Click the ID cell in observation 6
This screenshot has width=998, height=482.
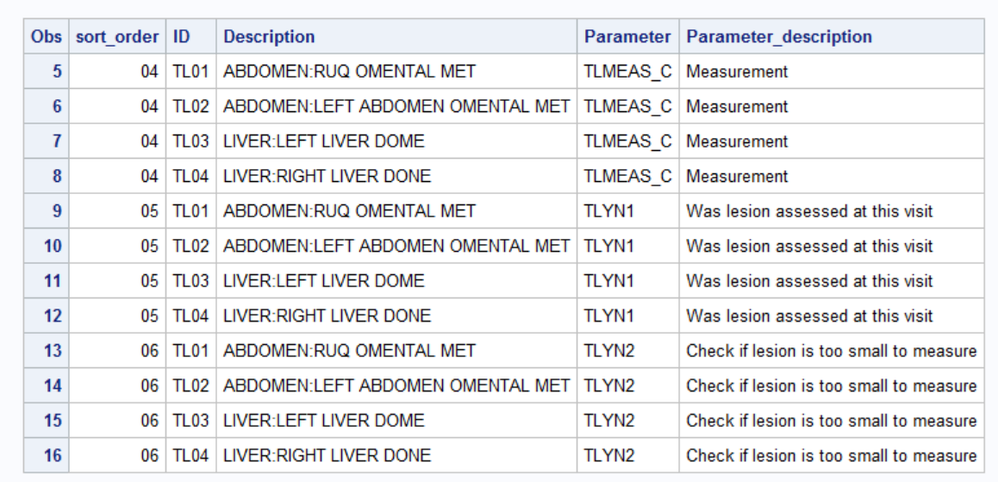click(190, 107)
